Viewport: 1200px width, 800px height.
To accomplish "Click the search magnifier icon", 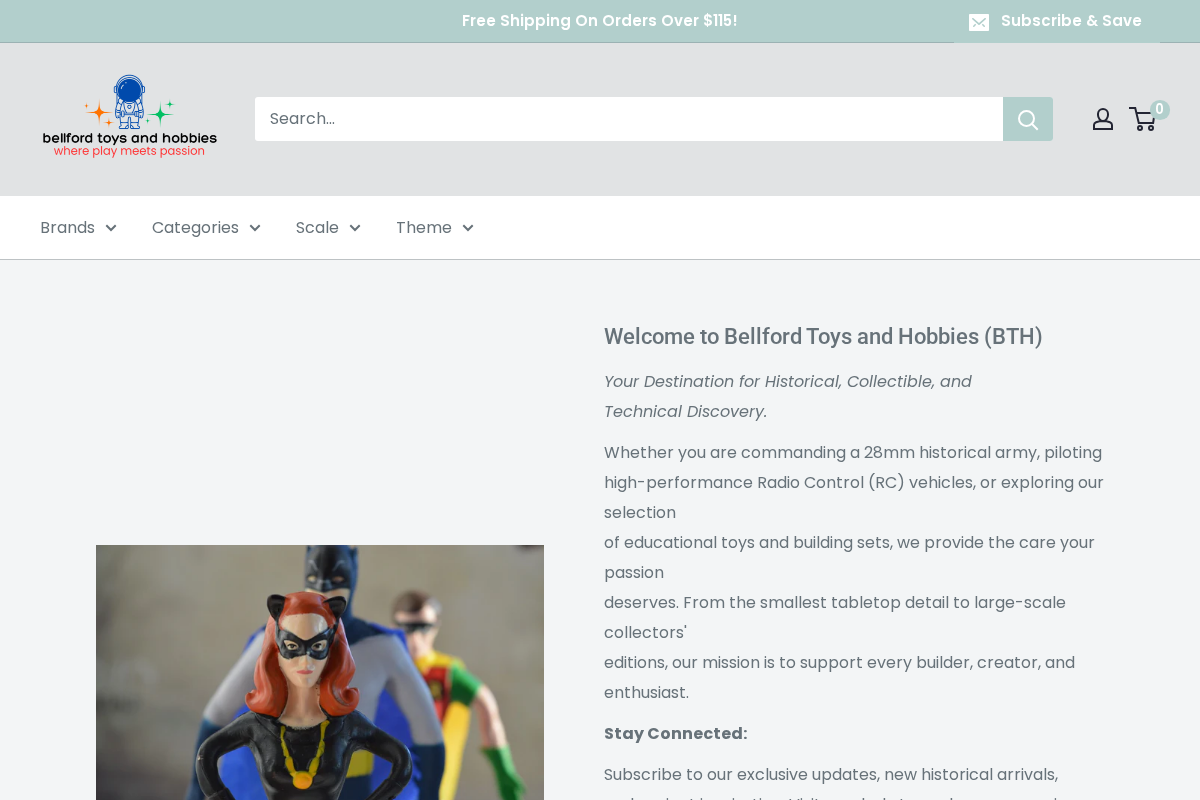I will (x=1028, y=118).
